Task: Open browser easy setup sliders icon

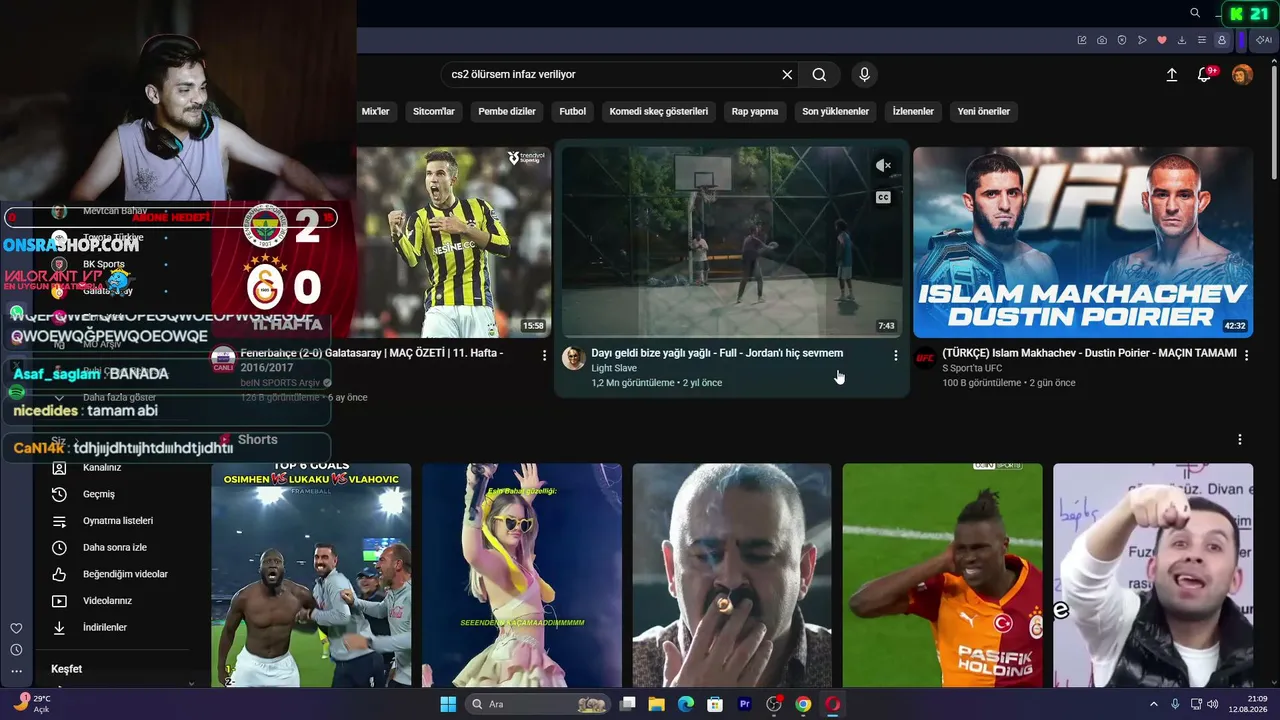Action: click(x=1202, y=40)
